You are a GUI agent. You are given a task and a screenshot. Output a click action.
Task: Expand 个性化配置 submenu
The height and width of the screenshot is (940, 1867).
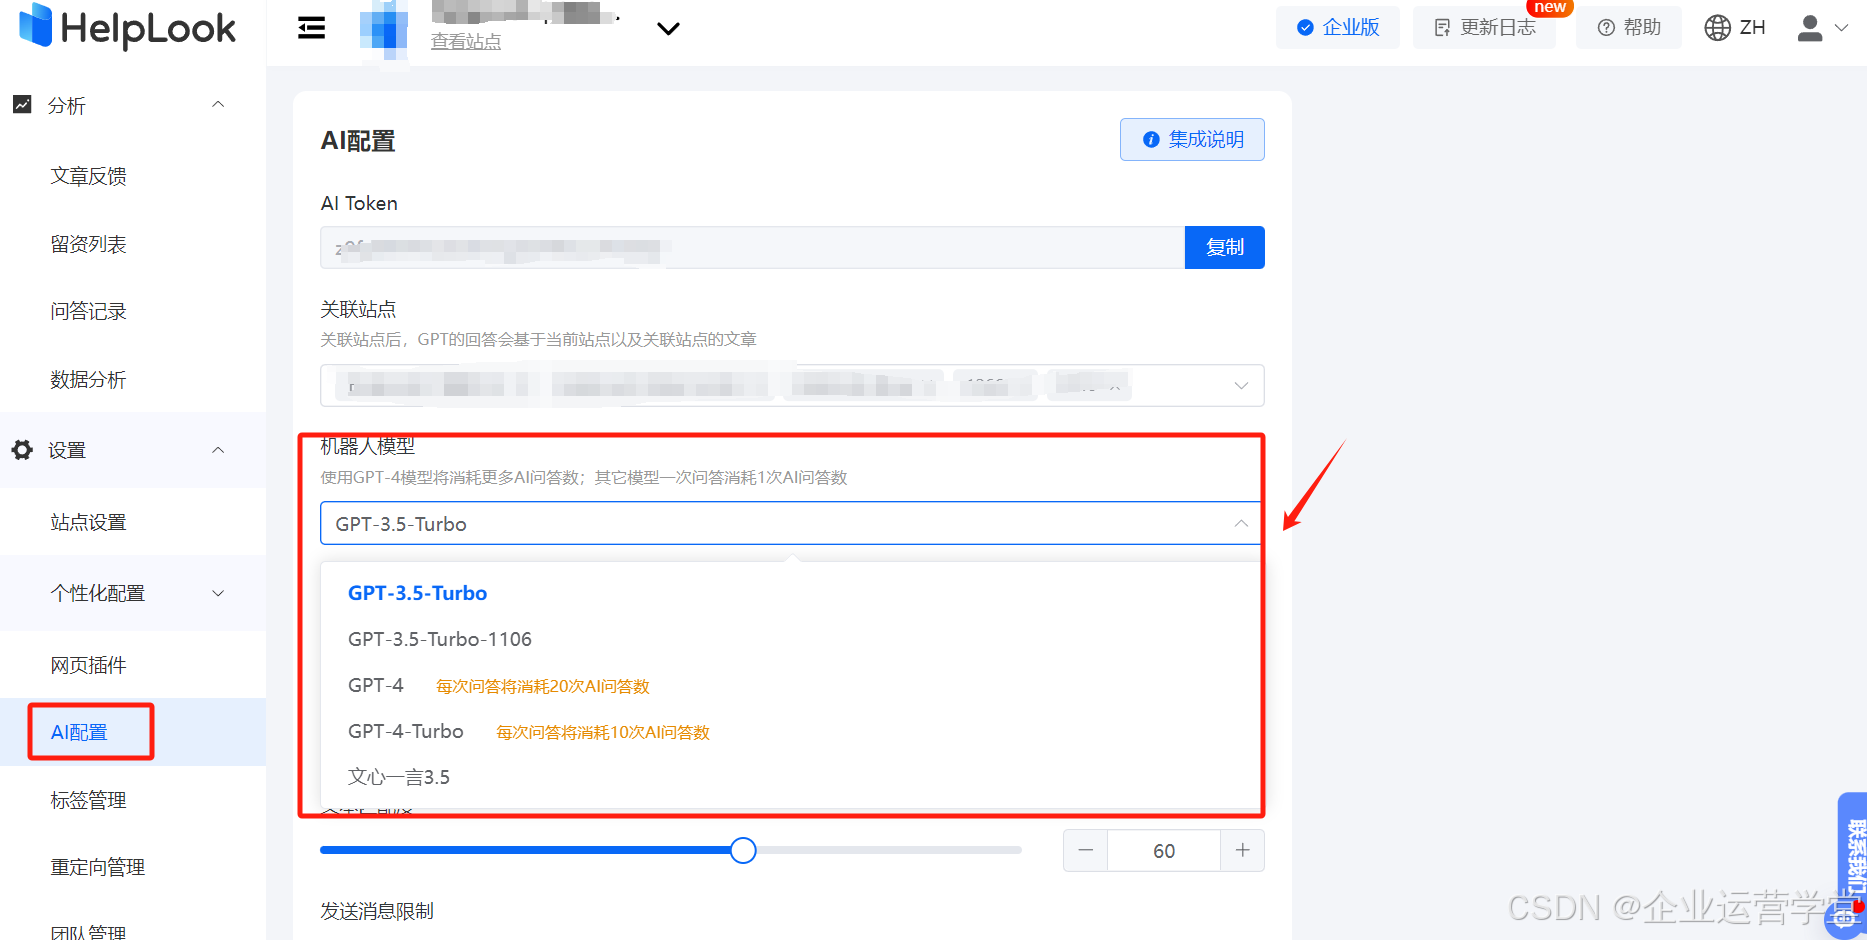point(133,593)
